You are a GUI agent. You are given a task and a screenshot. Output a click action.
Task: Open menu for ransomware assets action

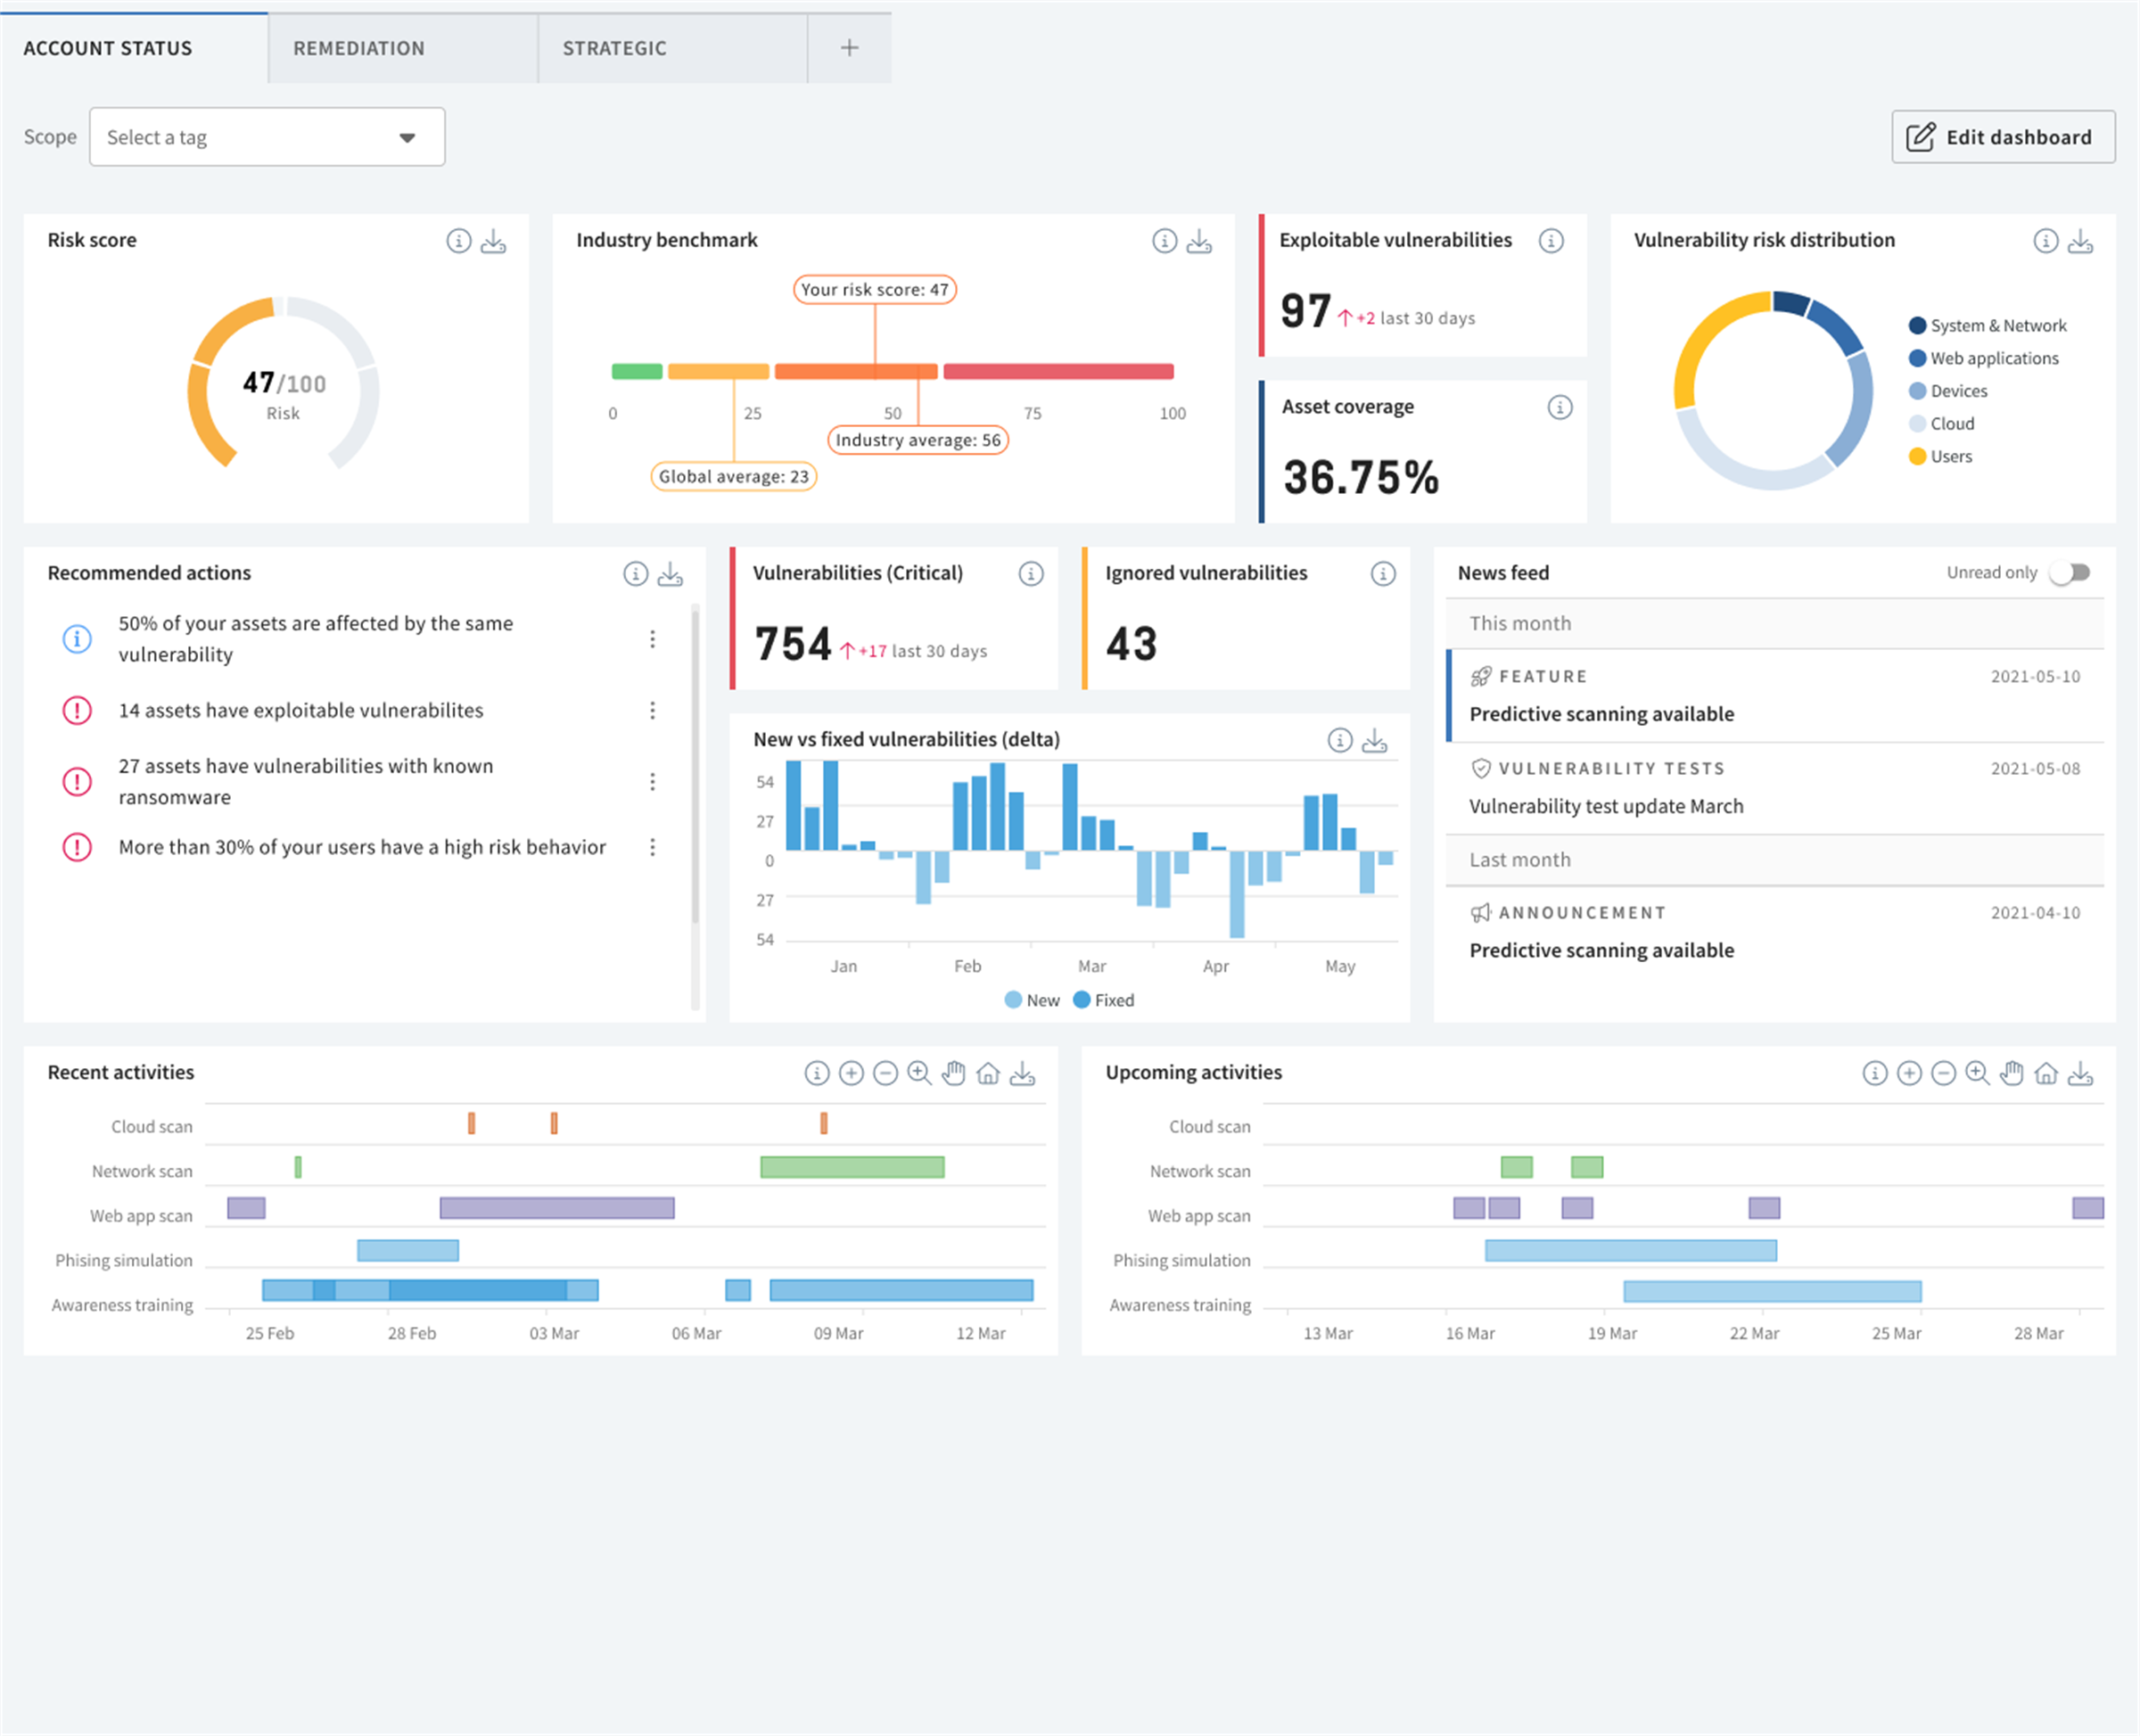click(x=653, y=782)
